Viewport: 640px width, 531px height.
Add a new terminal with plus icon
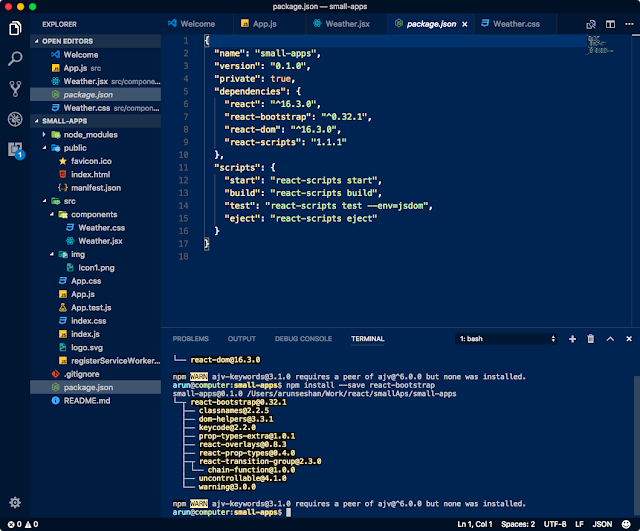click(572, 339)
